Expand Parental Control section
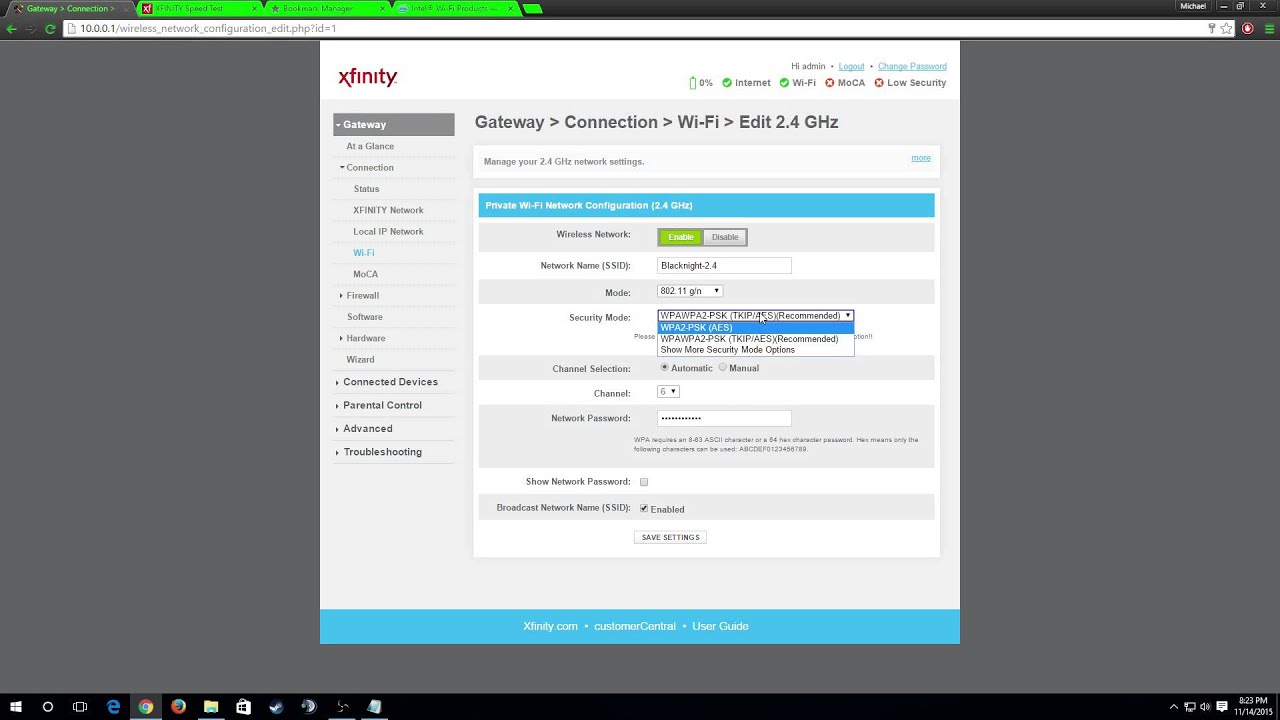 coord(380,405)
